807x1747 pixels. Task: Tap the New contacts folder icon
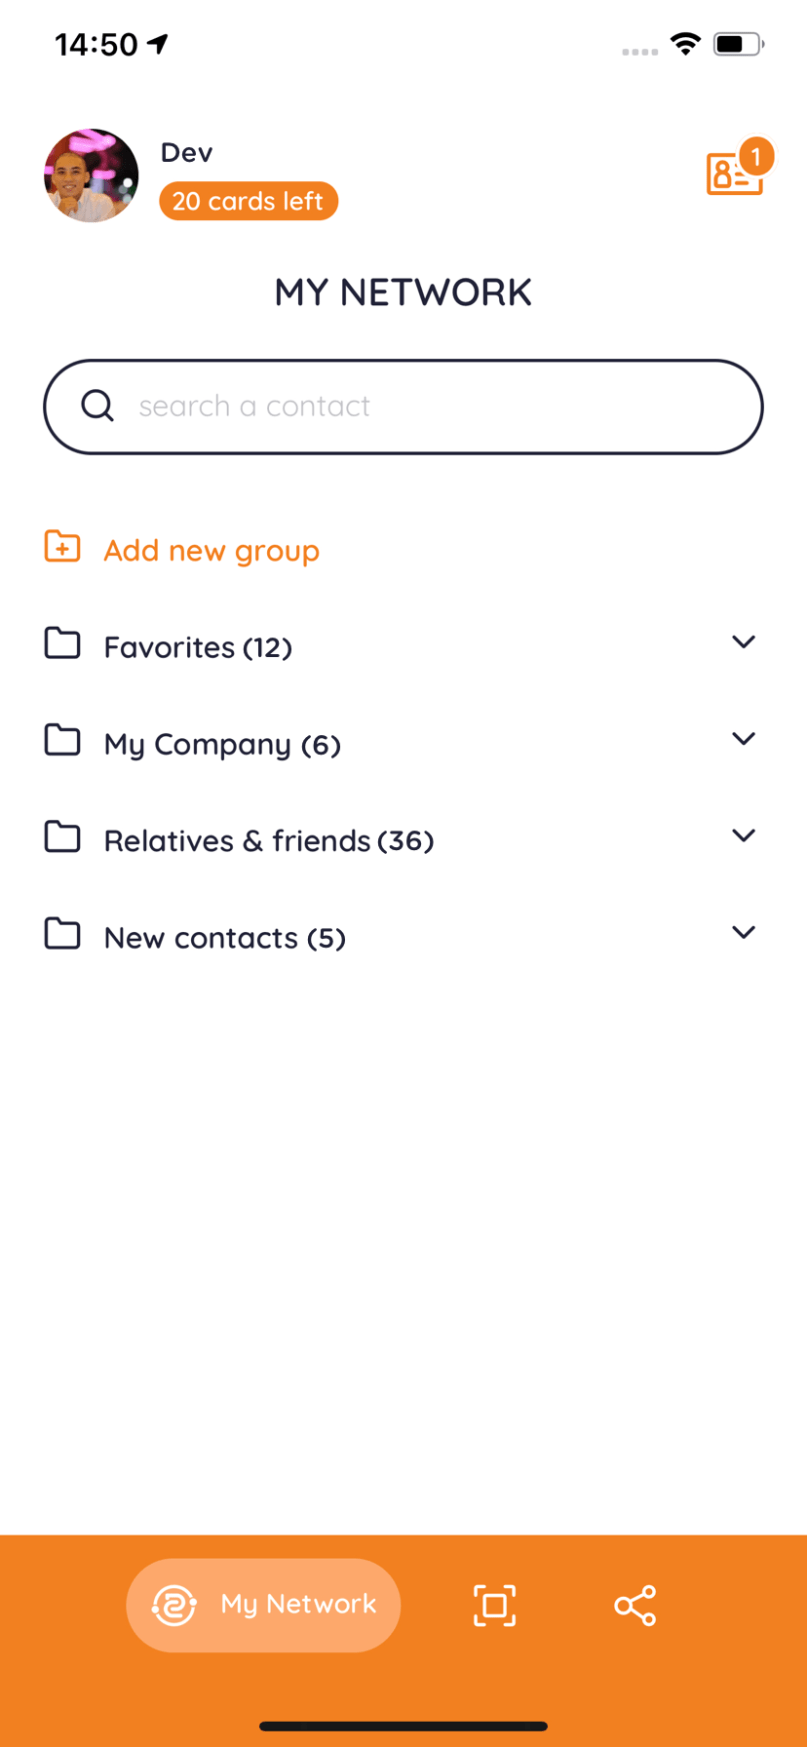(62, 934)
